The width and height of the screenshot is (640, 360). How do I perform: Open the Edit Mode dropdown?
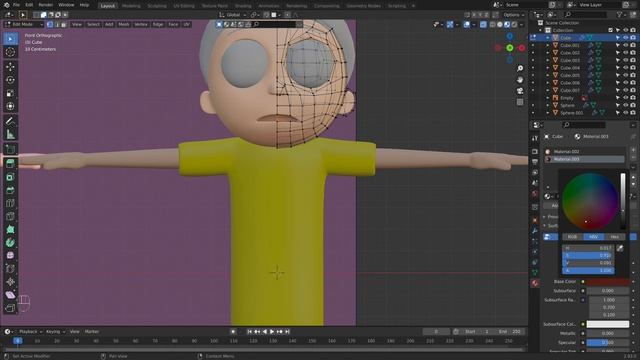pos(24,24)
